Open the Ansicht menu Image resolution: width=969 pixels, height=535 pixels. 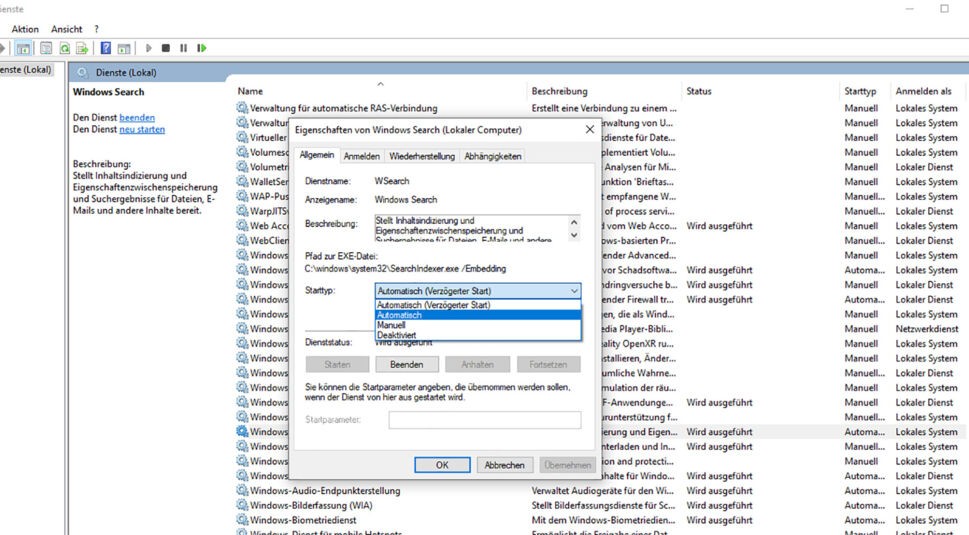[67, 29]
